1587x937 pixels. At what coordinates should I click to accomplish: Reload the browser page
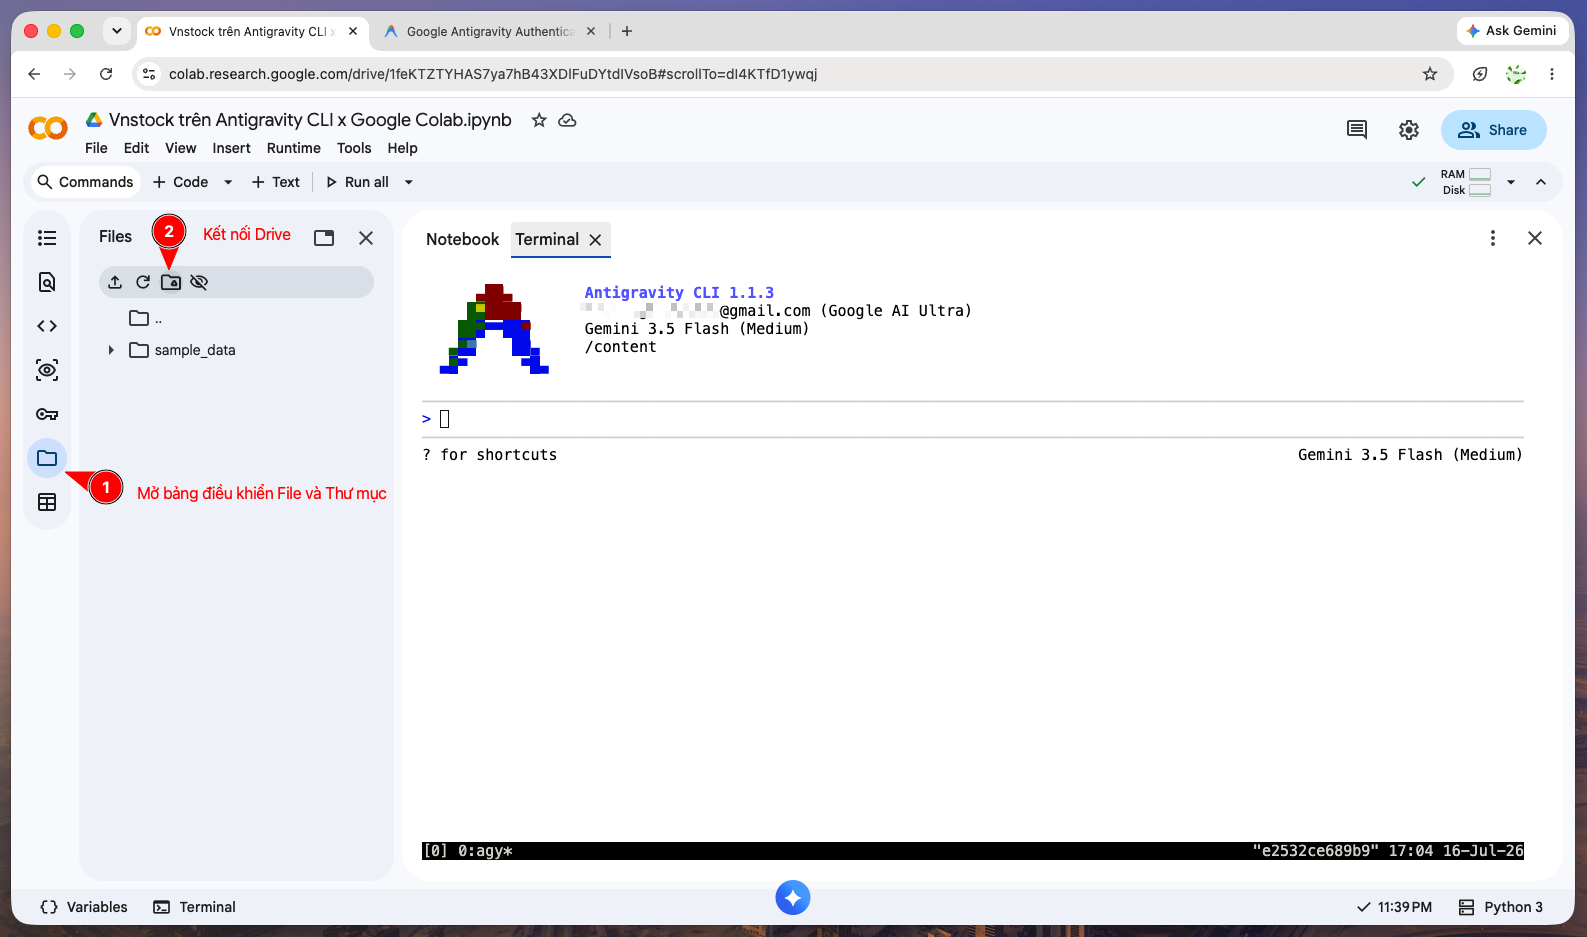click(x=106, y=74)
